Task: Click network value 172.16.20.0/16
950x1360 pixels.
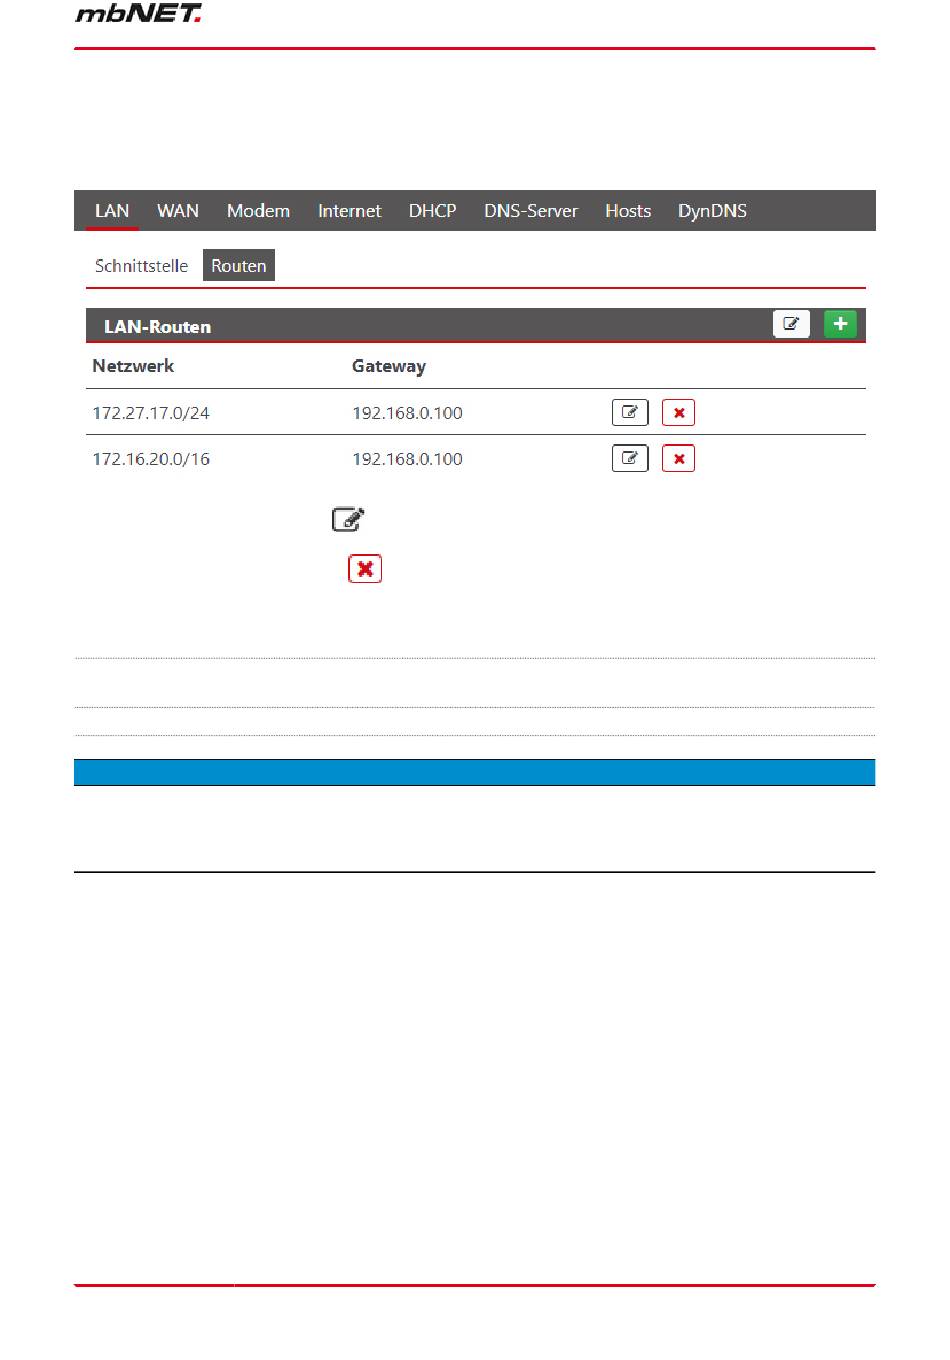Action: coord(151,459)
